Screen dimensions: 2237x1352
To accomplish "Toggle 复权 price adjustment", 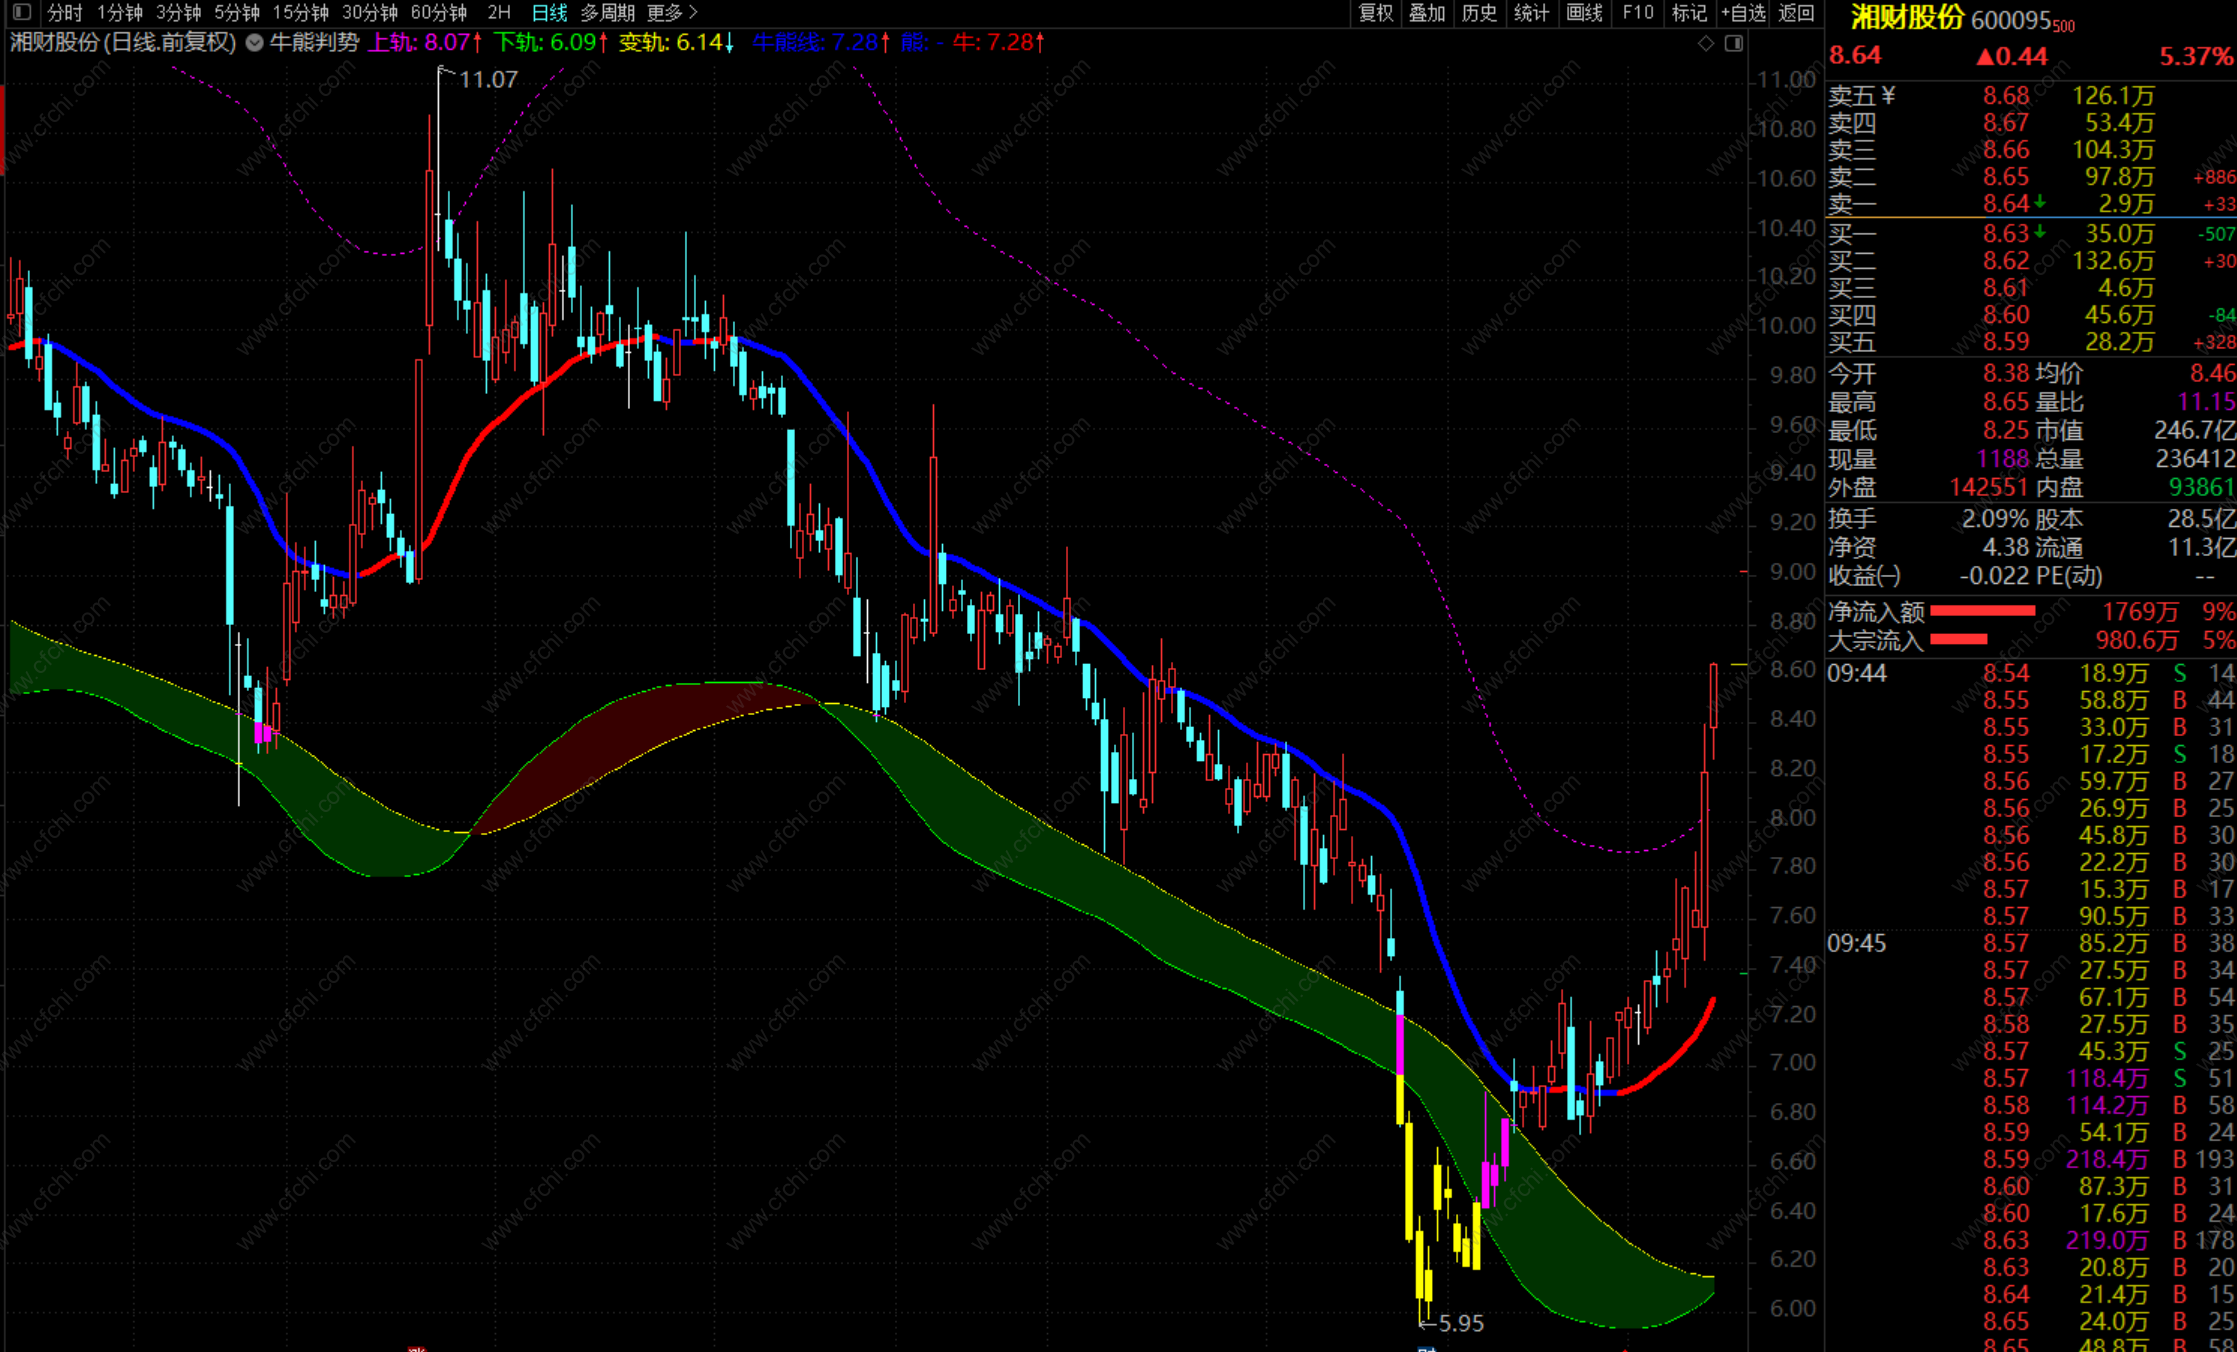I will click(1375, 13).
